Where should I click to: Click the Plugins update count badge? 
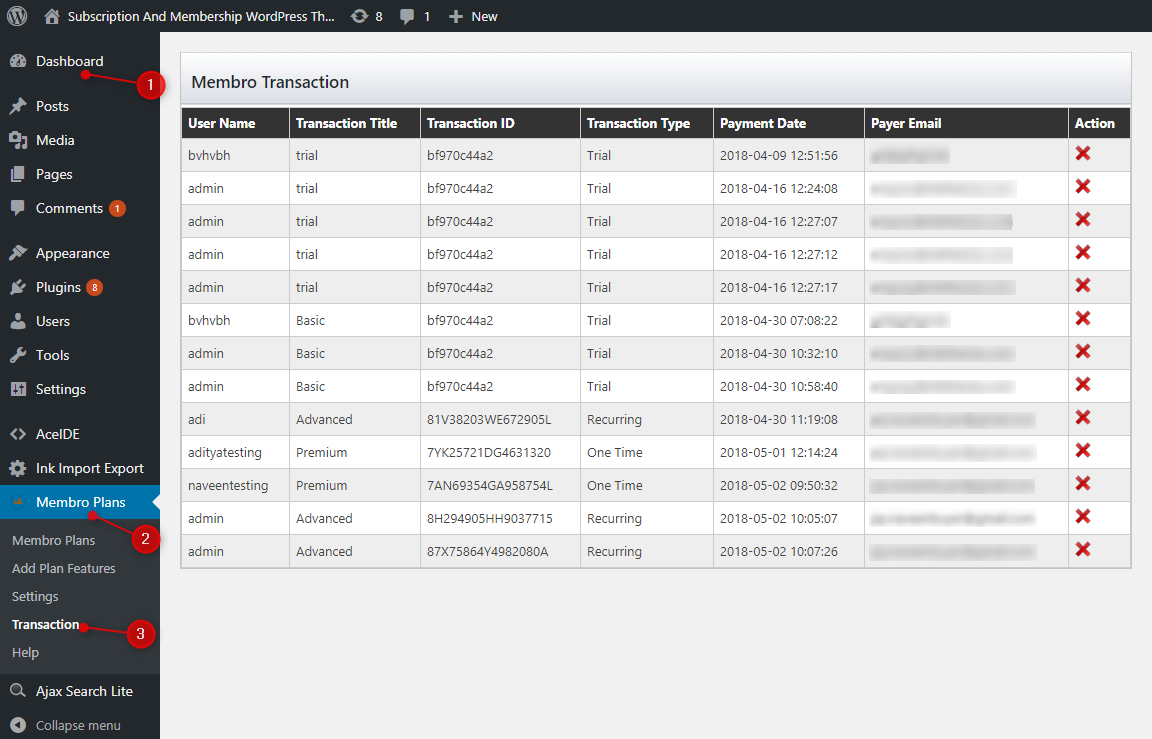click(x=94, y=287)
